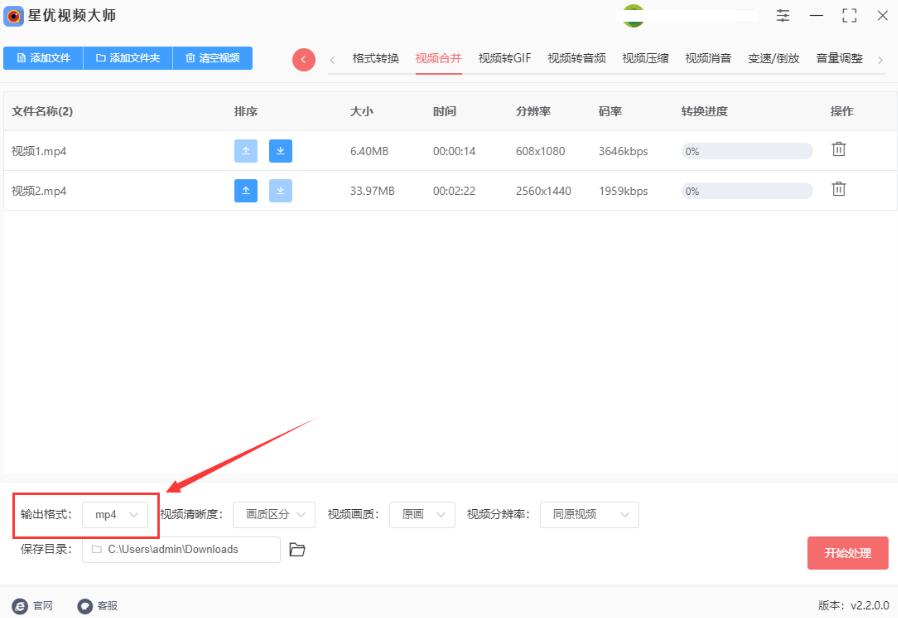Open the 输出格式 mp4 dropdown
This screenshot has height=618, width=898.
[x=114, y=514]
